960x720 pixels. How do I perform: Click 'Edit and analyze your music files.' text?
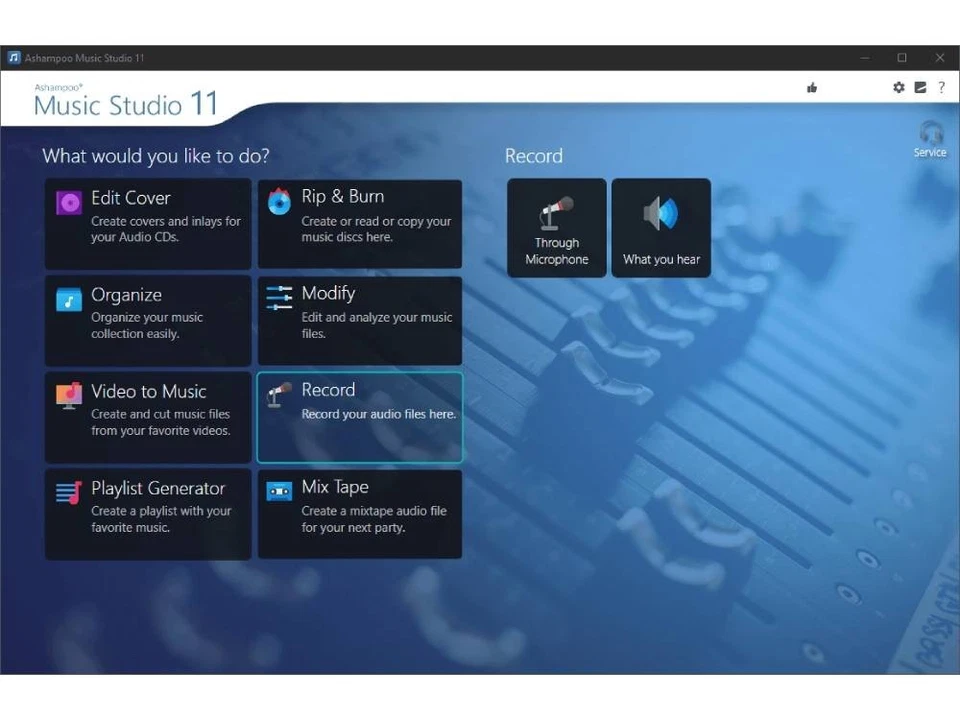coord(377,325)
